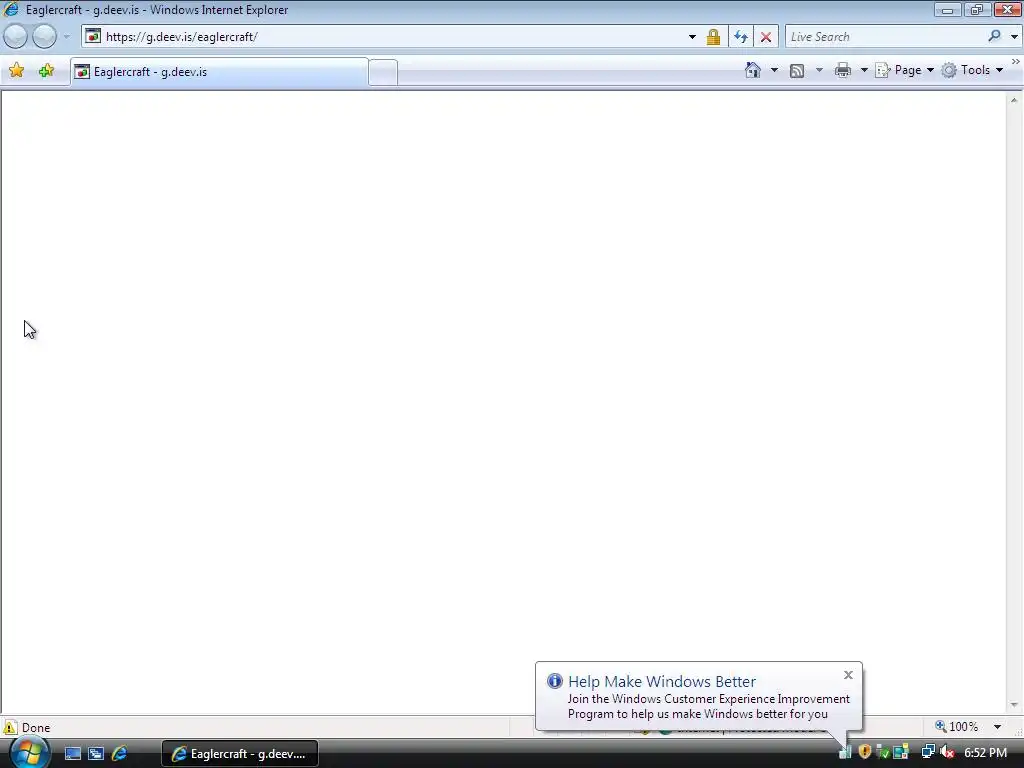The image size is (1024, 768).
Task: Click the Refresh page button
Action: click(741, 37)
